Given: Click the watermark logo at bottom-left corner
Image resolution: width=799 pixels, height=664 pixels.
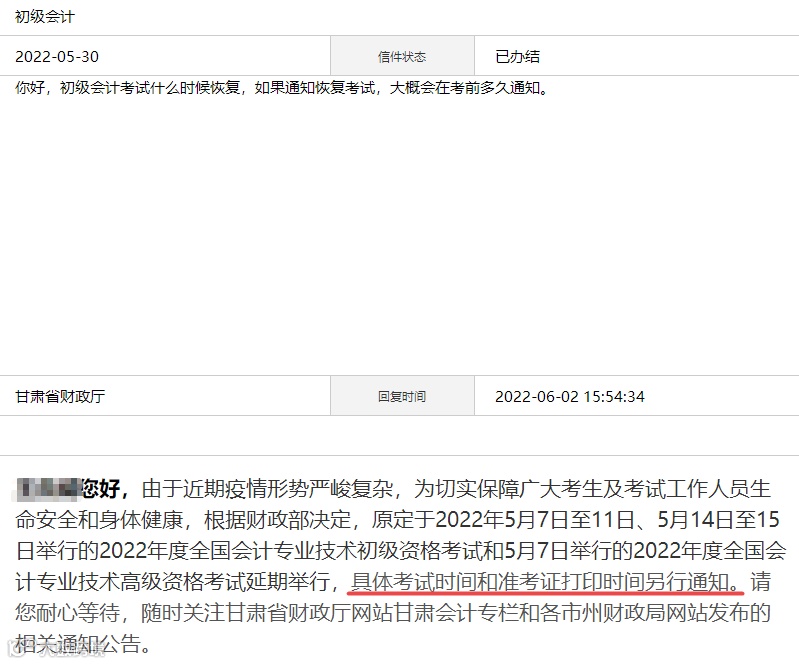Looking at the screenshot, I should click(56, 648).
